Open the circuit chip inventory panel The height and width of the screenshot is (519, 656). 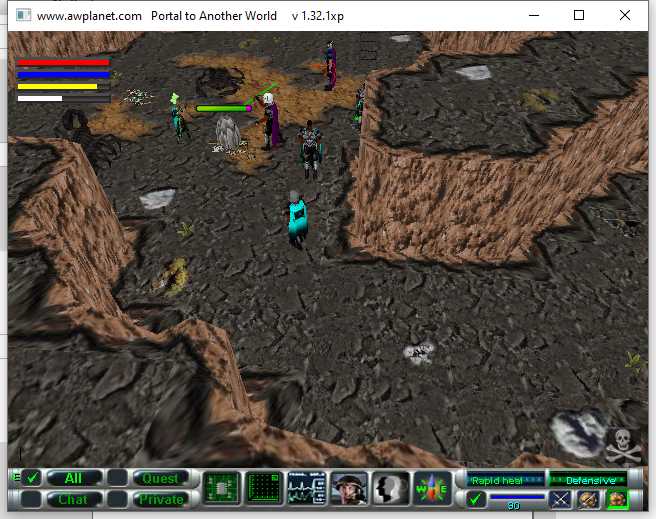point(222,488)
